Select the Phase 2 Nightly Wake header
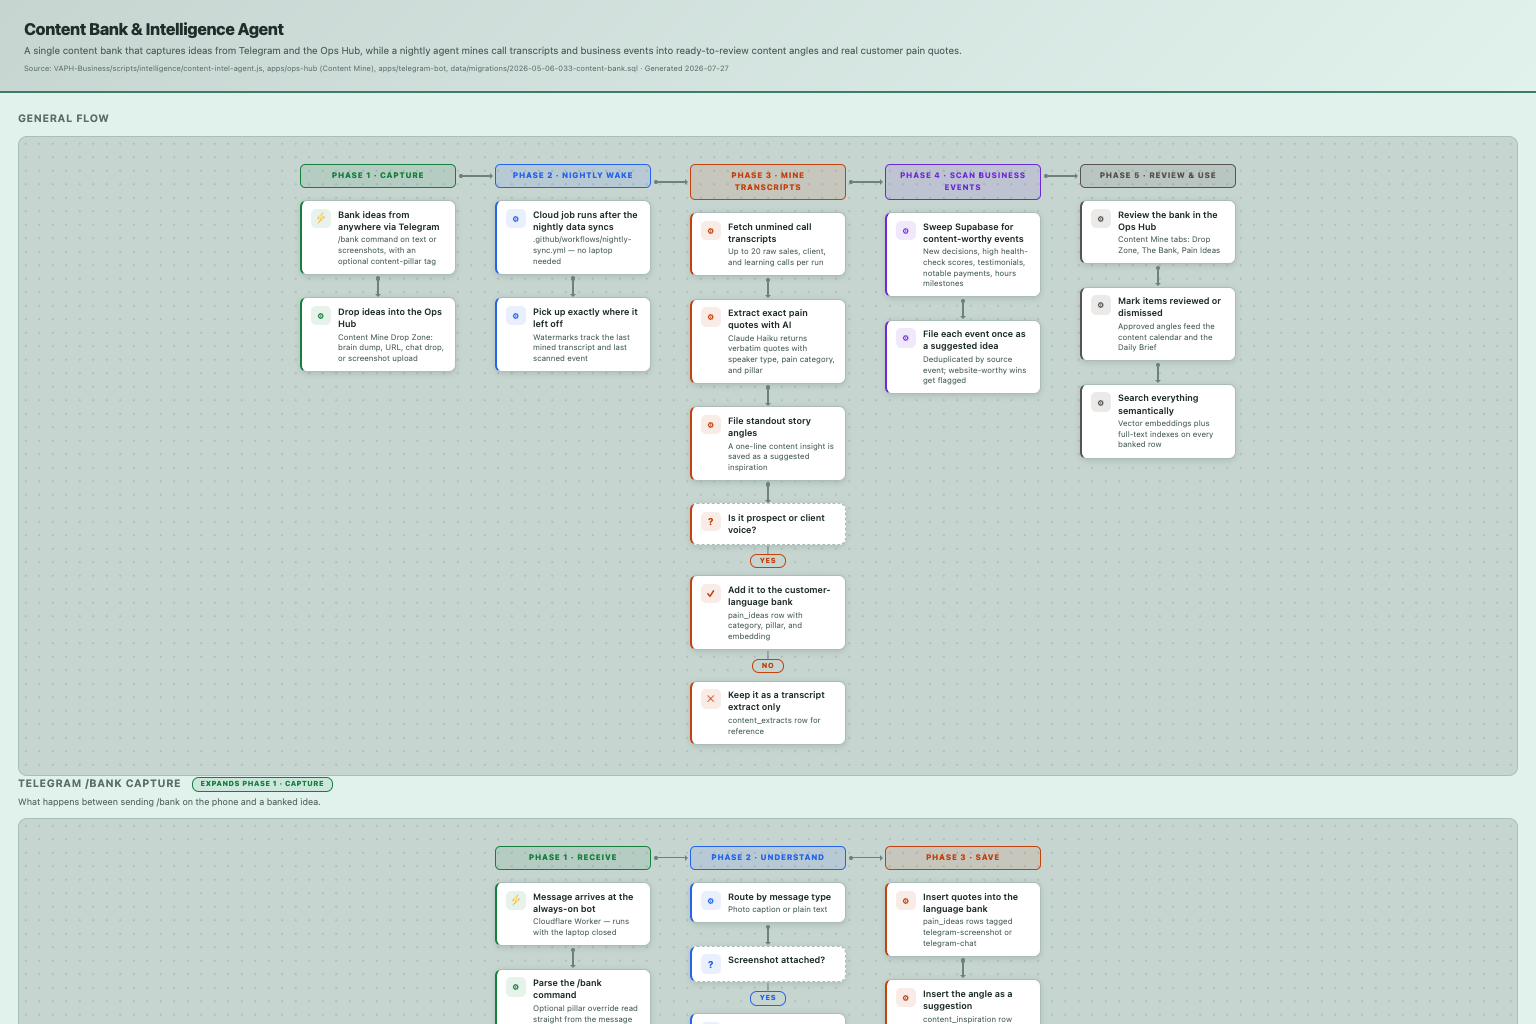This screenshot has height=1024, width=1536. point(573,176)
